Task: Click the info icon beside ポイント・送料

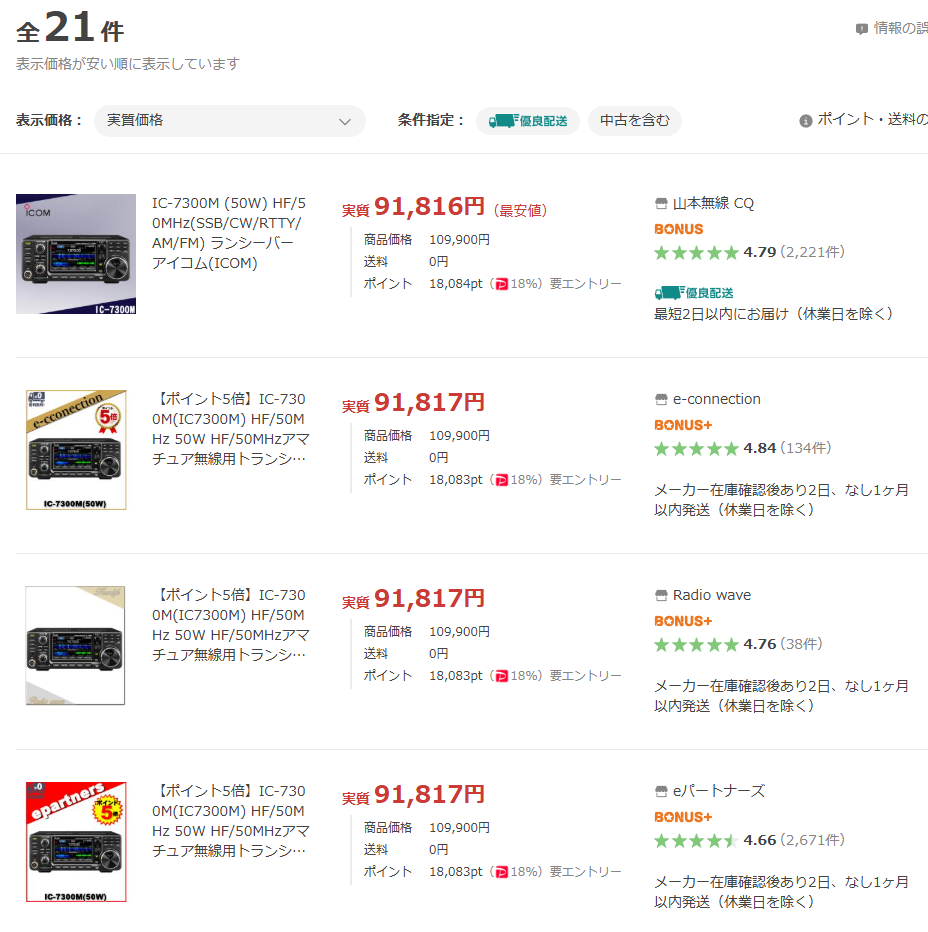Action: (806, 121)
